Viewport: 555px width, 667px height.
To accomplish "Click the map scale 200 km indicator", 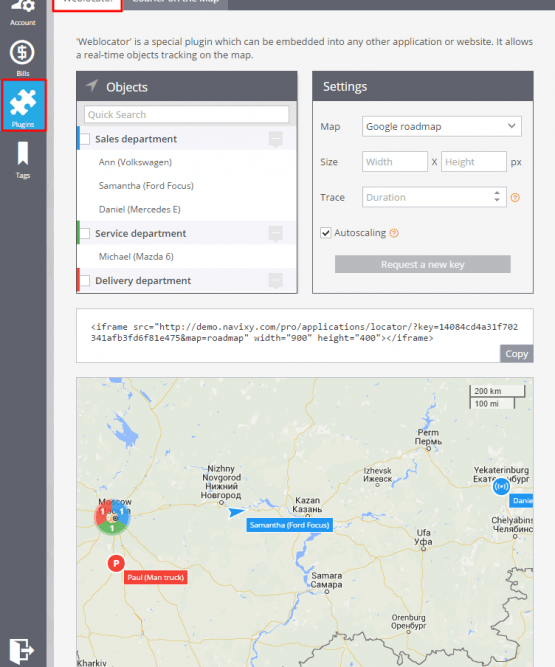I will point(497,391).
